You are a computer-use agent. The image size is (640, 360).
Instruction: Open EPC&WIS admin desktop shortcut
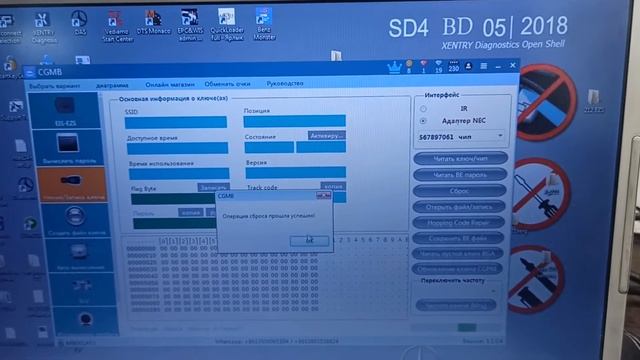click(190, 25)
